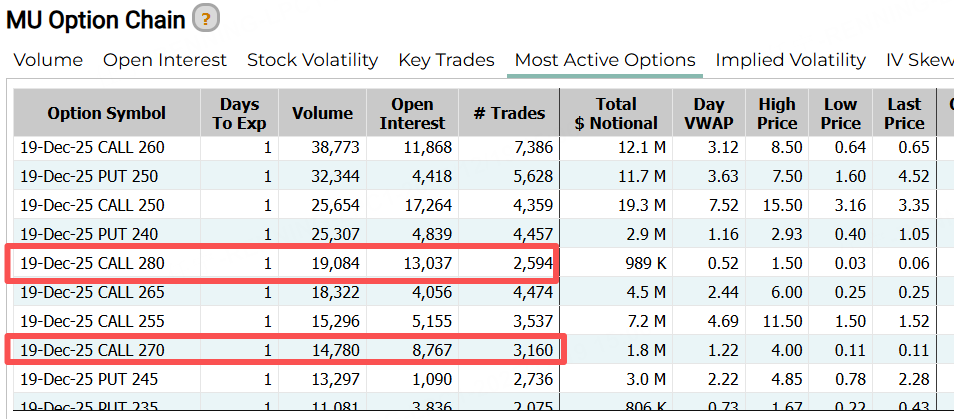Sort by # Trades column header
The width and height of the screenshot is (954, 419).
click(x=509, y=113)
